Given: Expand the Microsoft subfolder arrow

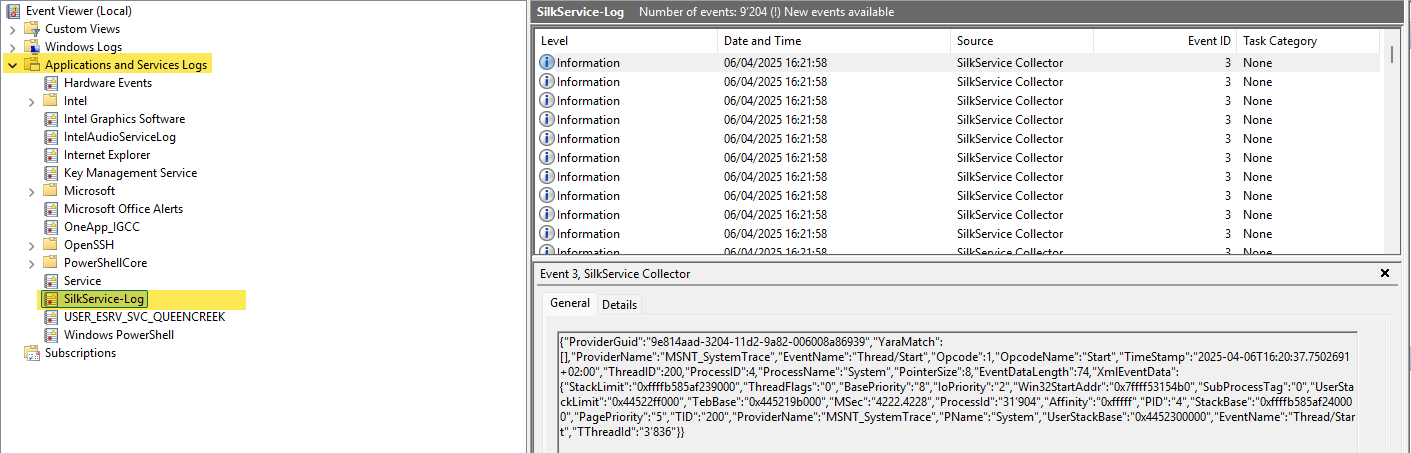Looking at the screenshot, I should point(31,191).
